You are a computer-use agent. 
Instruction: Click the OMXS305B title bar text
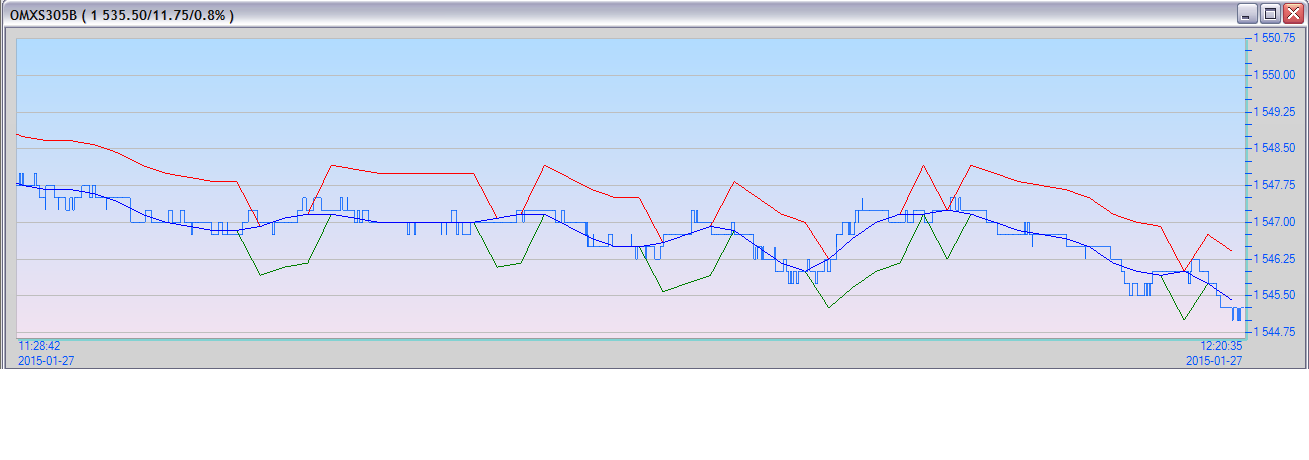121,14
